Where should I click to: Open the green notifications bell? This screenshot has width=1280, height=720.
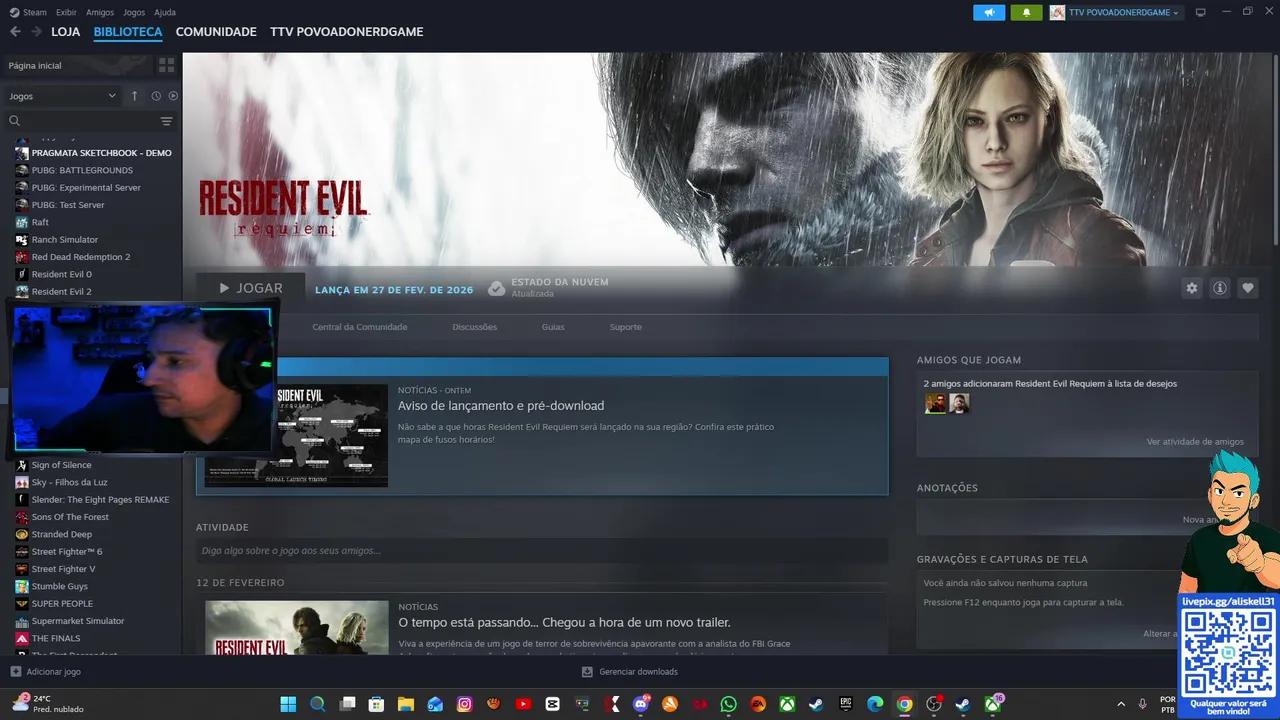point(1026,12)
